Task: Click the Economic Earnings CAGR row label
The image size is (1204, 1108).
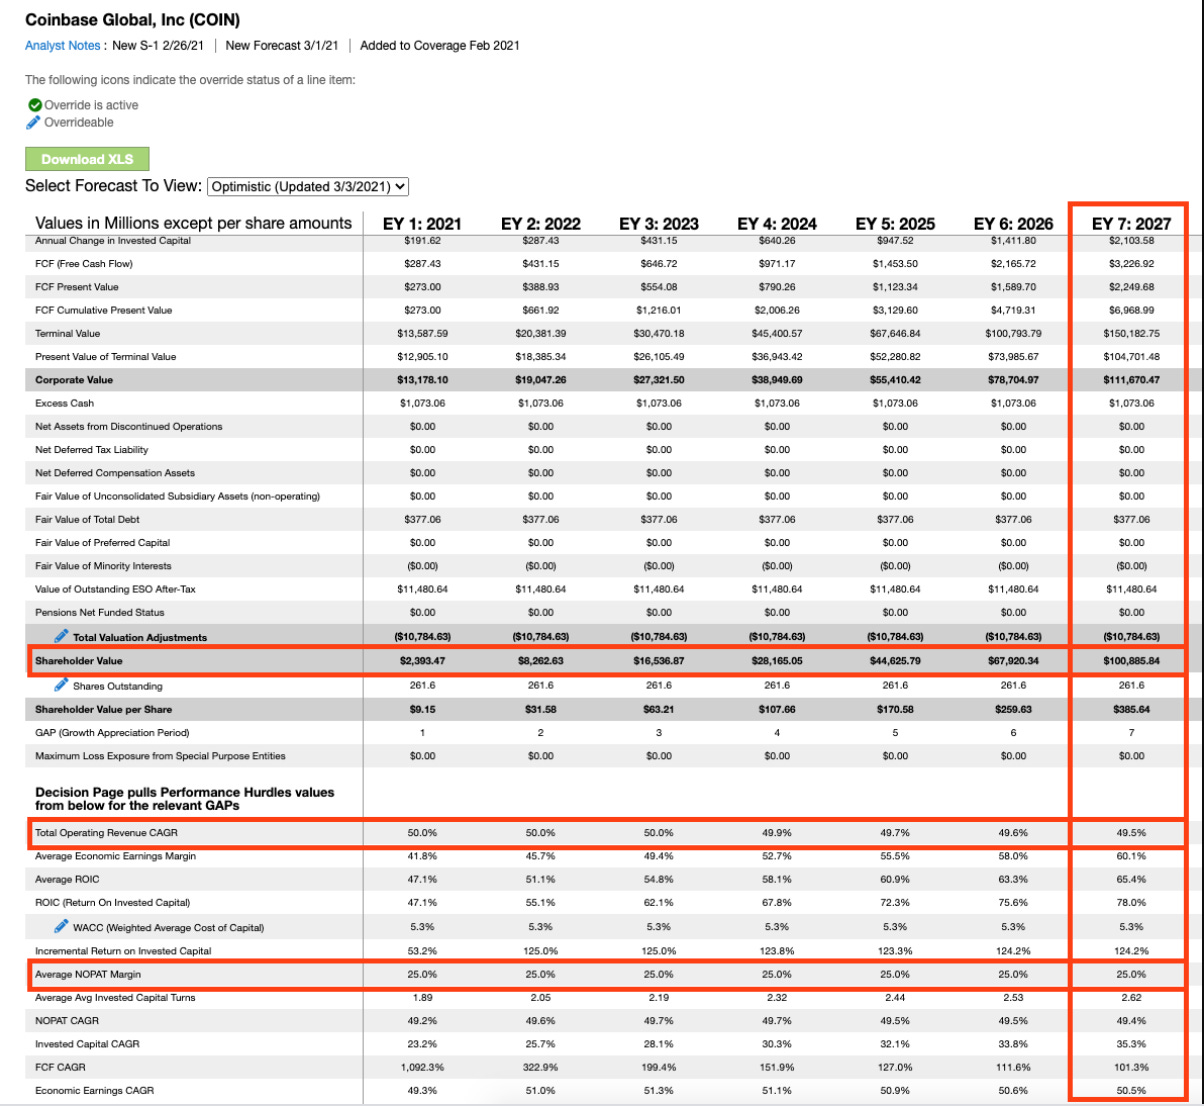Action: pyautogui.click(x=95, y=1090)
